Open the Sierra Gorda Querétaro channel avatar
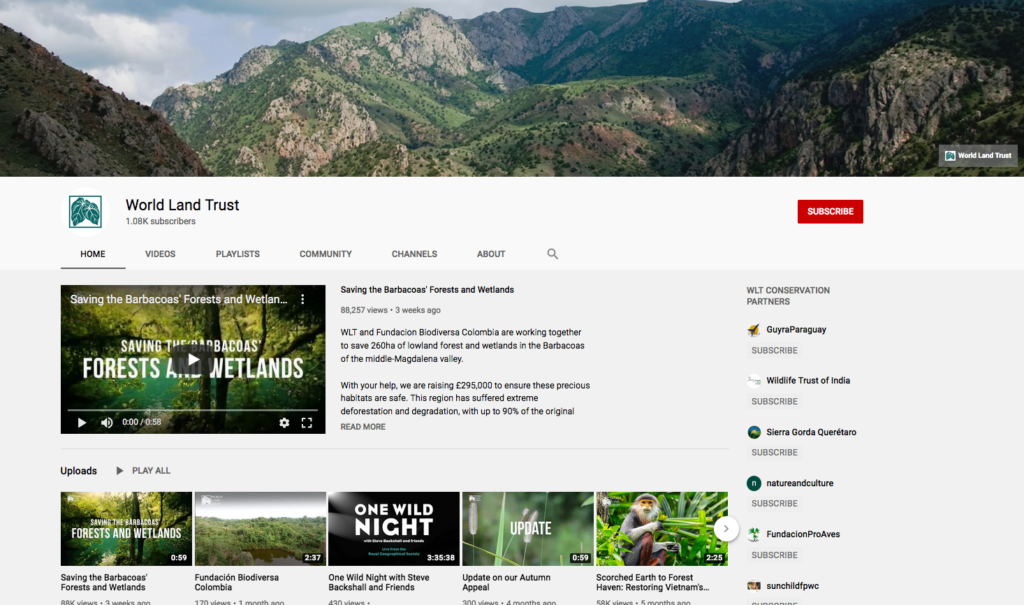The width and height of the screenshot is (1024, 605). pos(753,432)
